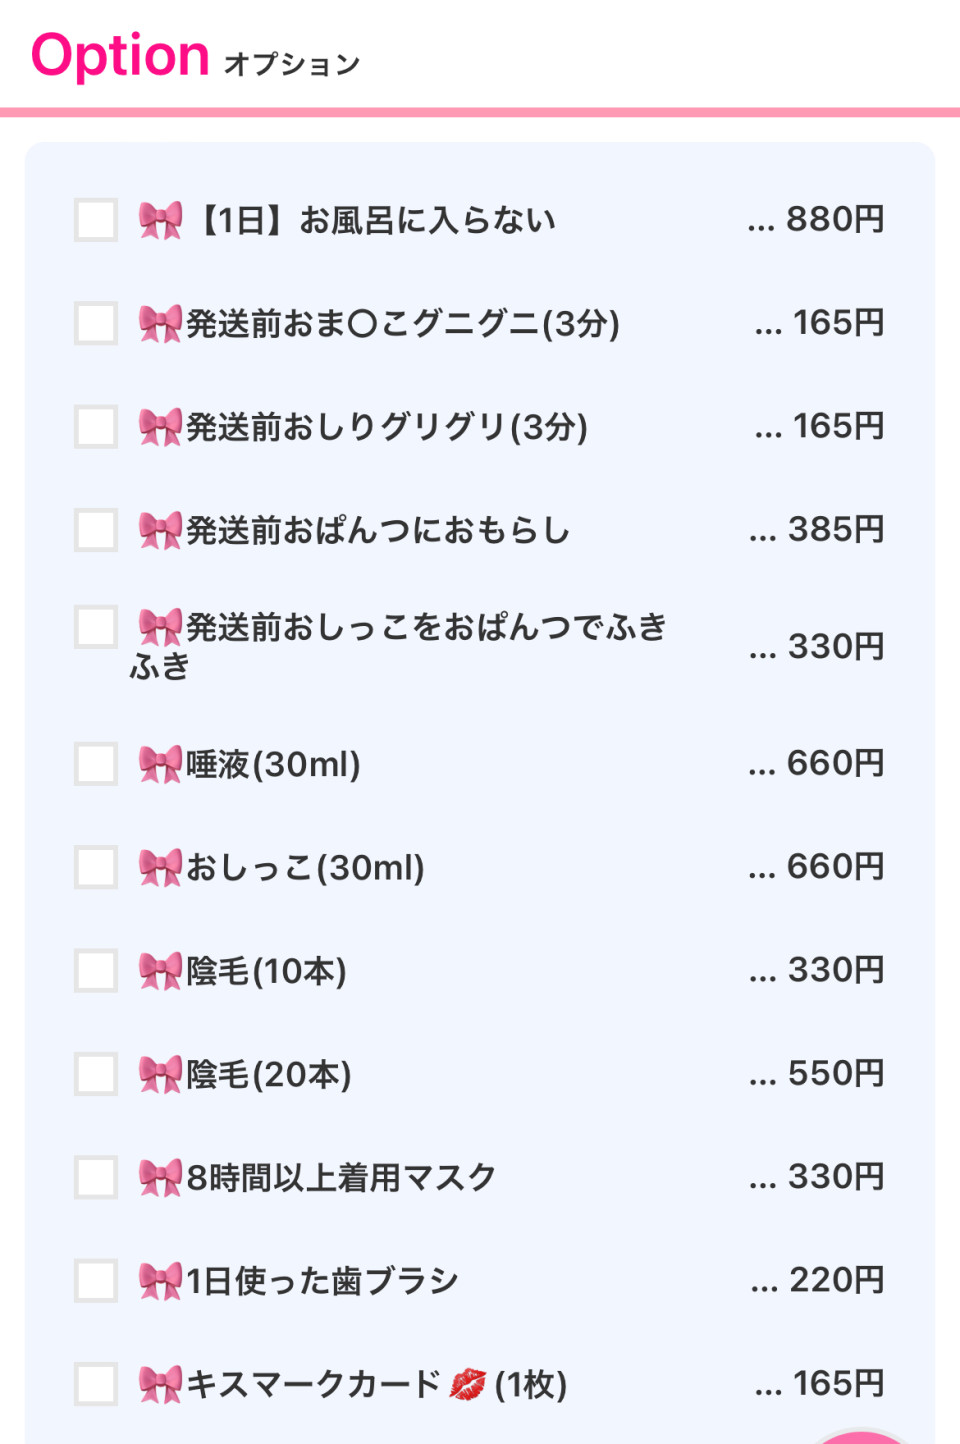Viewport: 960px width, 1444px height.
Task: Click the ribbon icon next to 発送前おしりグリグリ(3分)
Action: [x=160, y=427]
